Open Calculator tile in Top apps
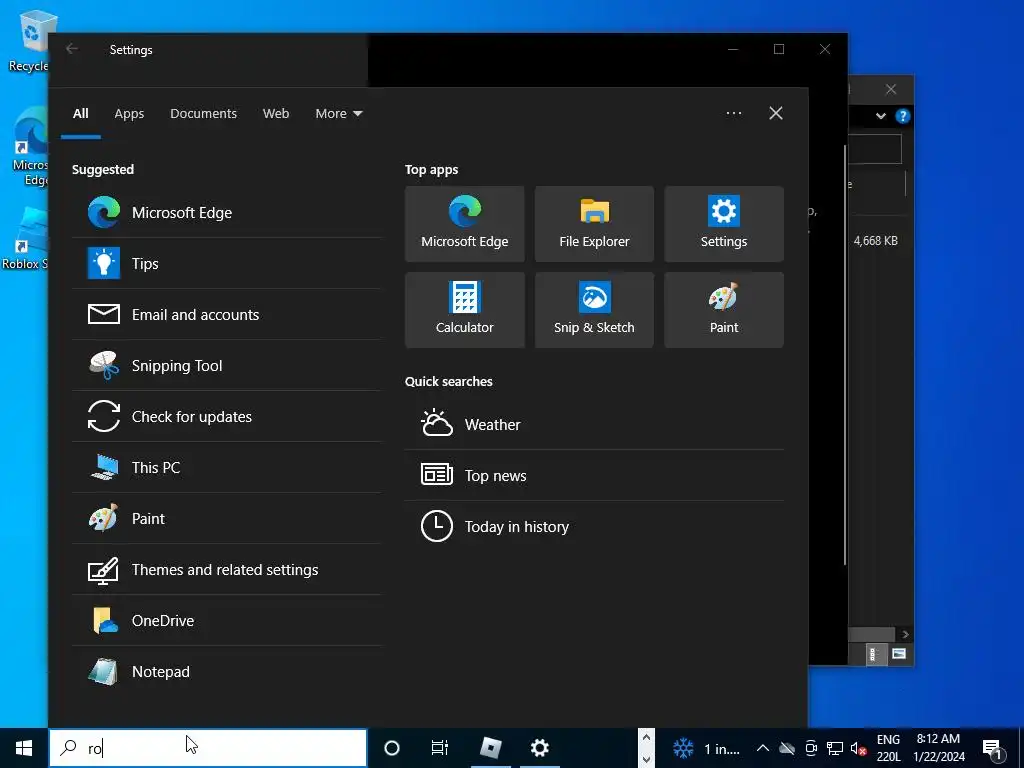Viewport: 1024px width, 768px height. 464,310
